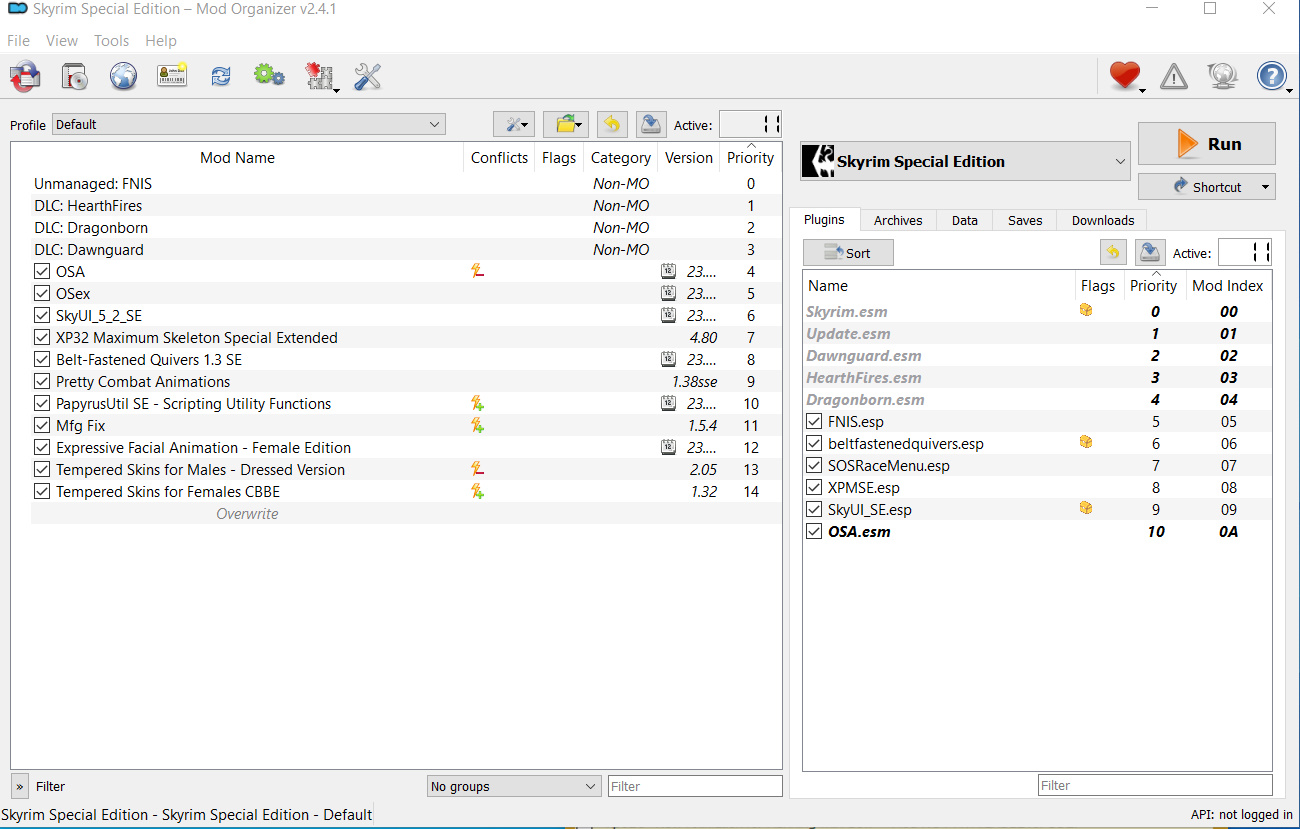Click the conflict icon on the OSA row
This screenshot has width=1300, height=829.
point(478,271)
